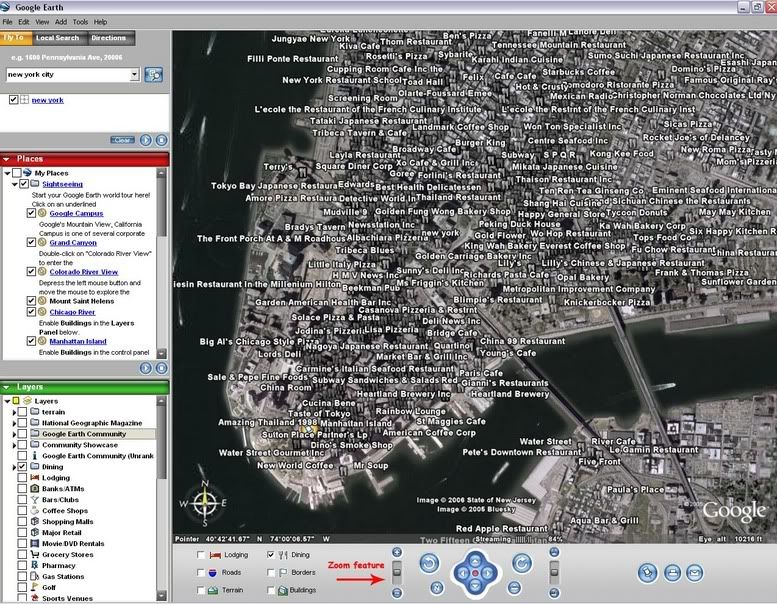The height and width of the screenshot is (604, 777).
Task: Click the Chicago River link
Action: [x=72, y=312]
